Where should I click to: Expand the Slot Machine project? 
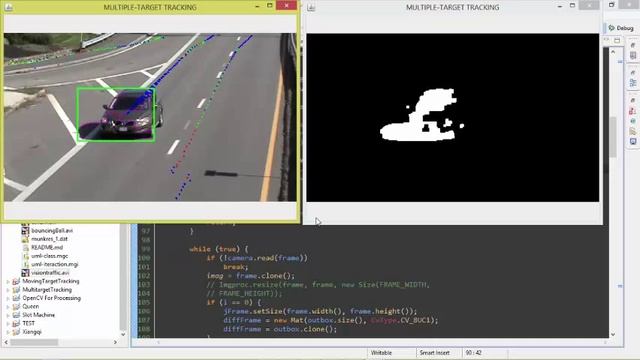click(x=8, y=315)
